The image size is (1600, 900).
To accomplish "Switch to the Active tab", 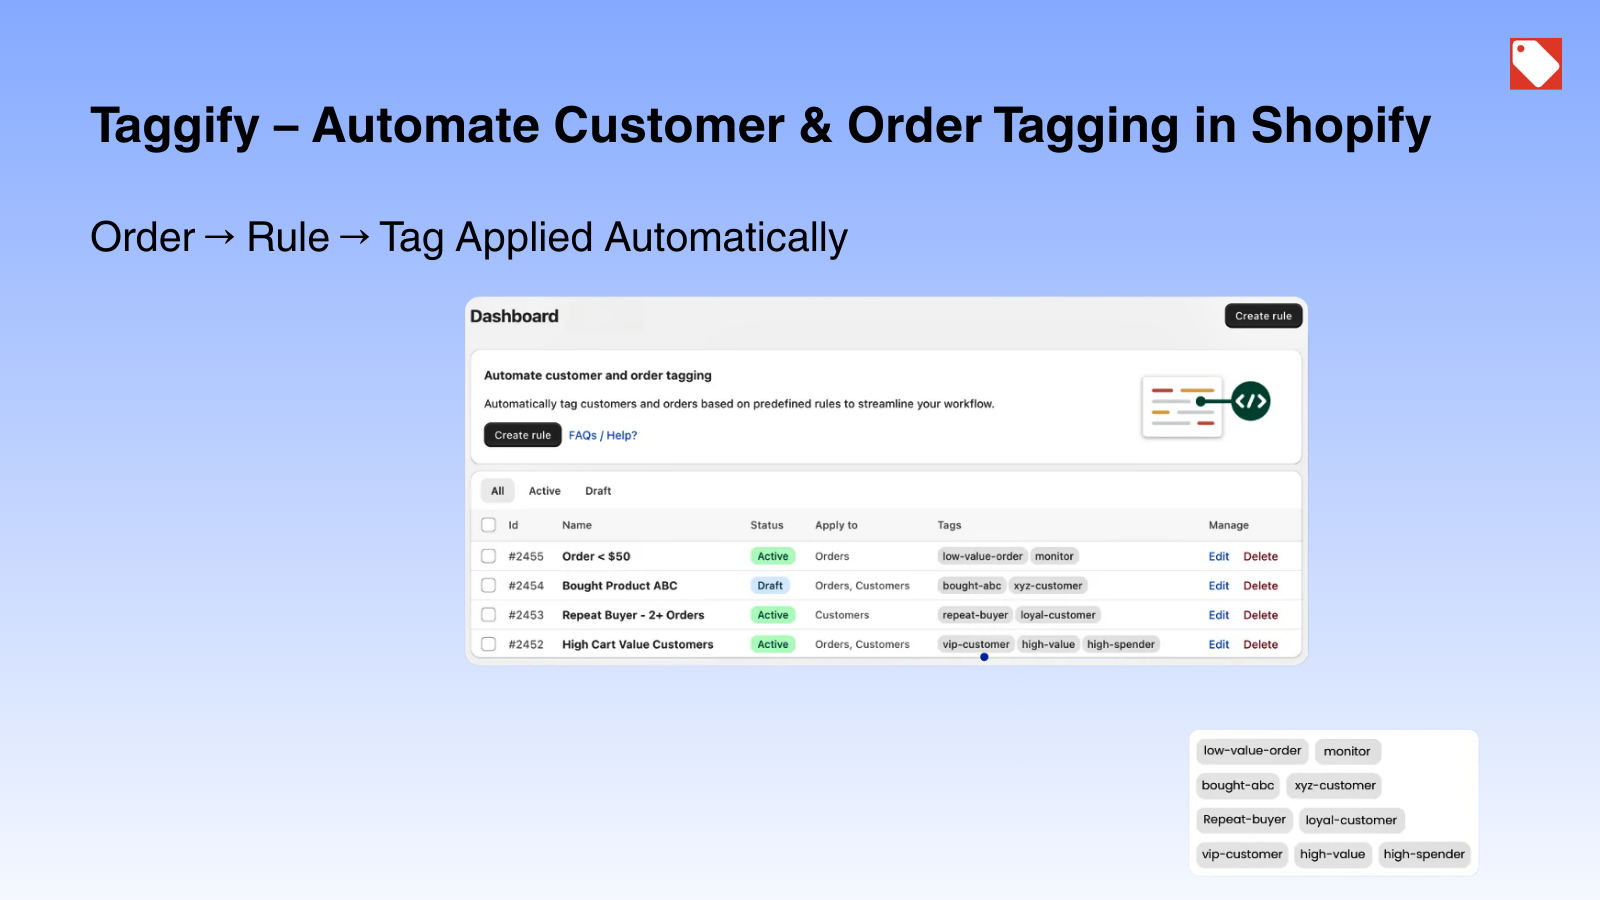I will 545,491.
